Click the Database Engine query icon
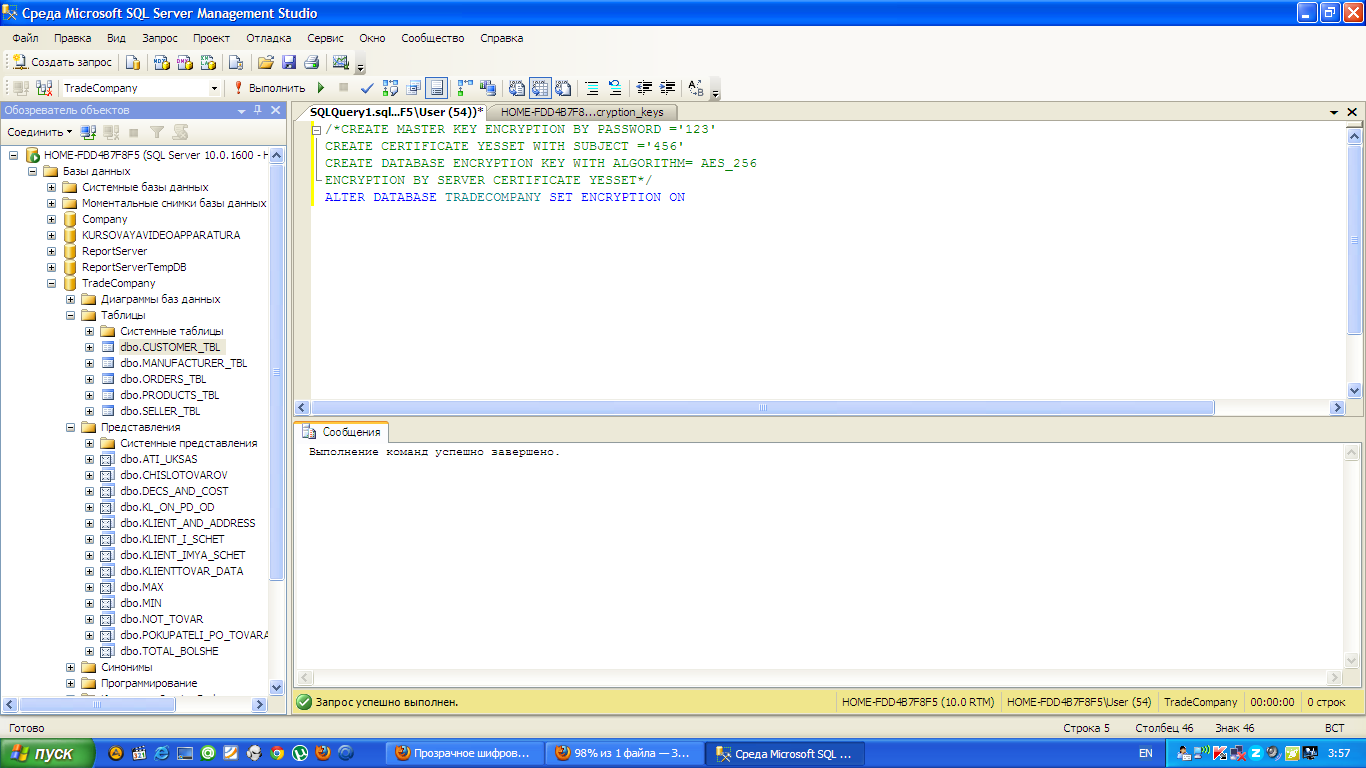Screen dimensions: 1366x768 (133, 62)
